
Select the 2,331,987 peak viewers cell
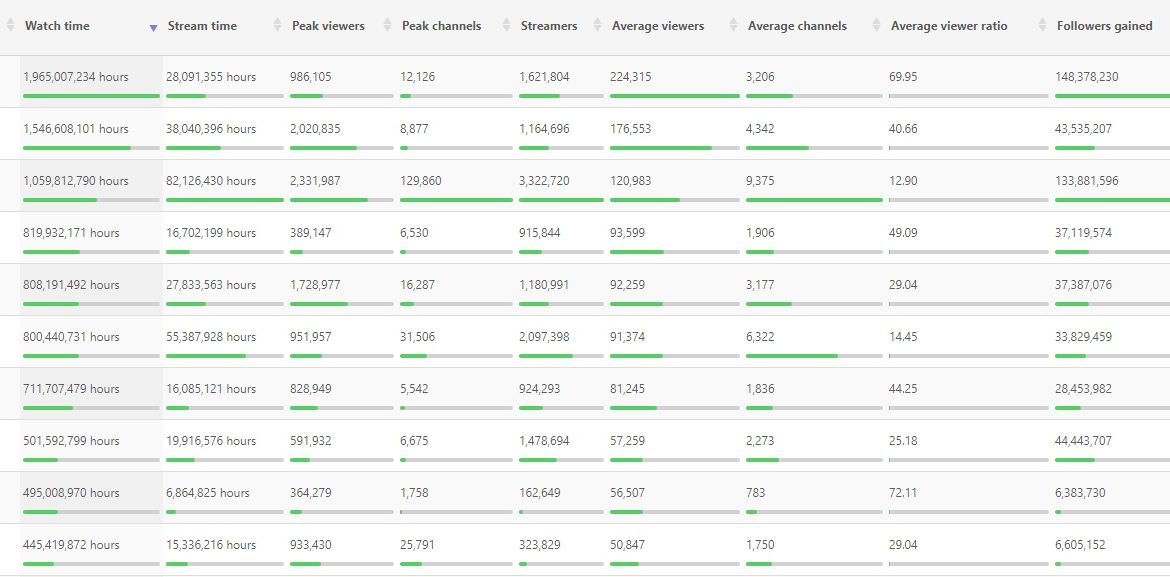(x=315, y=181)
